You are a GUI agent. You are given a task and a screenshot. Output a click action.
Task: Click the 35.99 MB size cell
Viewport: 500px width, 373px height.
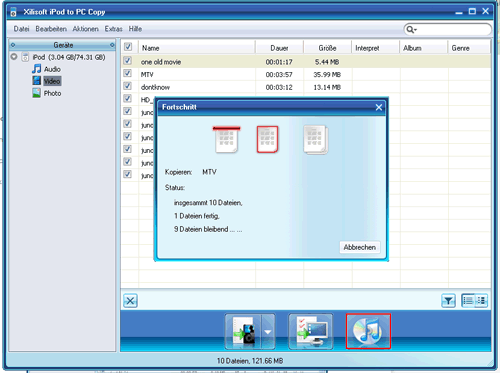pos(327,75)
